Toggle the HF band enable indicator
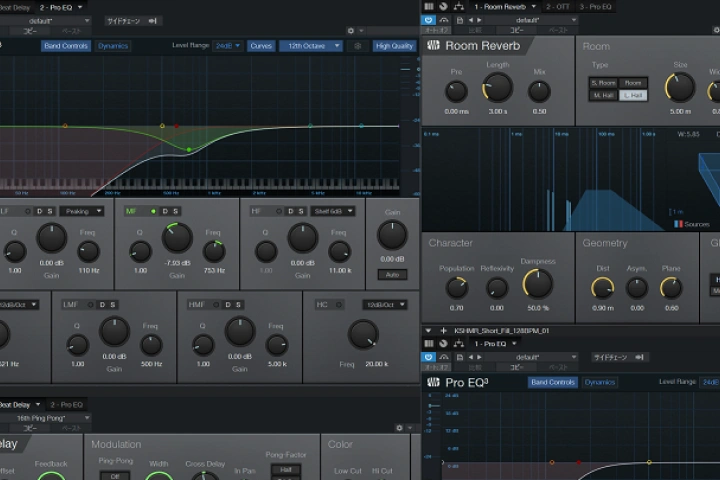Viewport: 720px width, 480px height. click(x=279, y=211)
